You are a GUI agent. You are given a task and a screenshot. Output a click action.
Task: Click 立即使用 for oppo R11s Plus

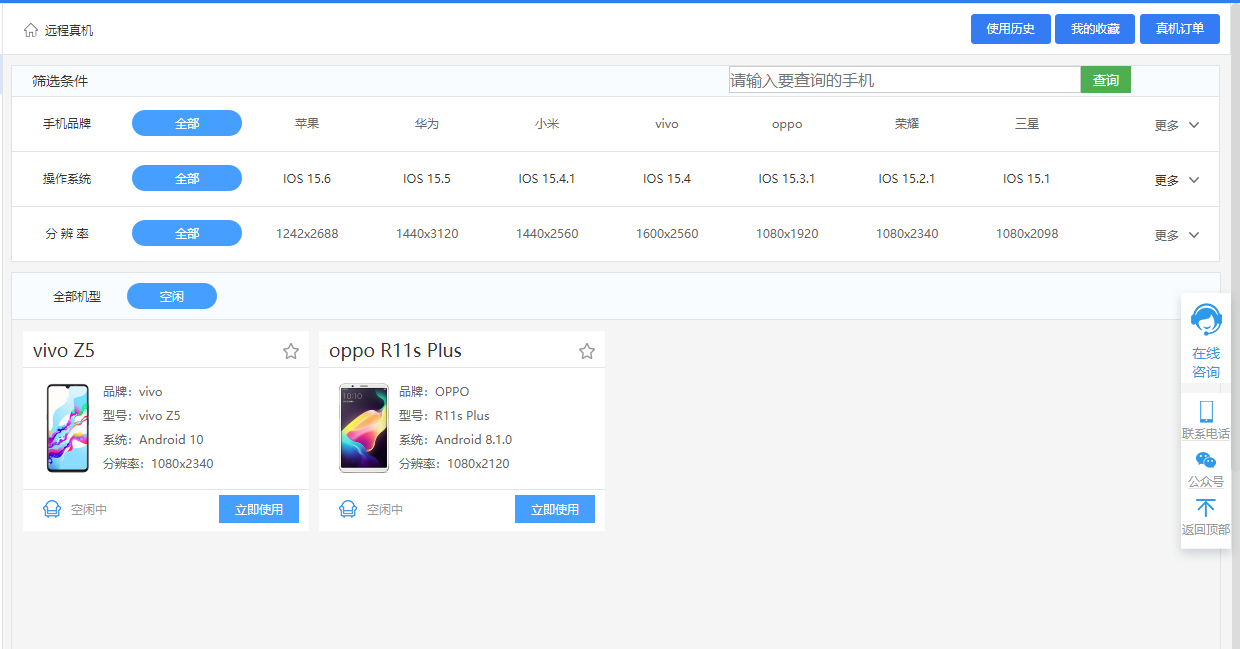555,509
